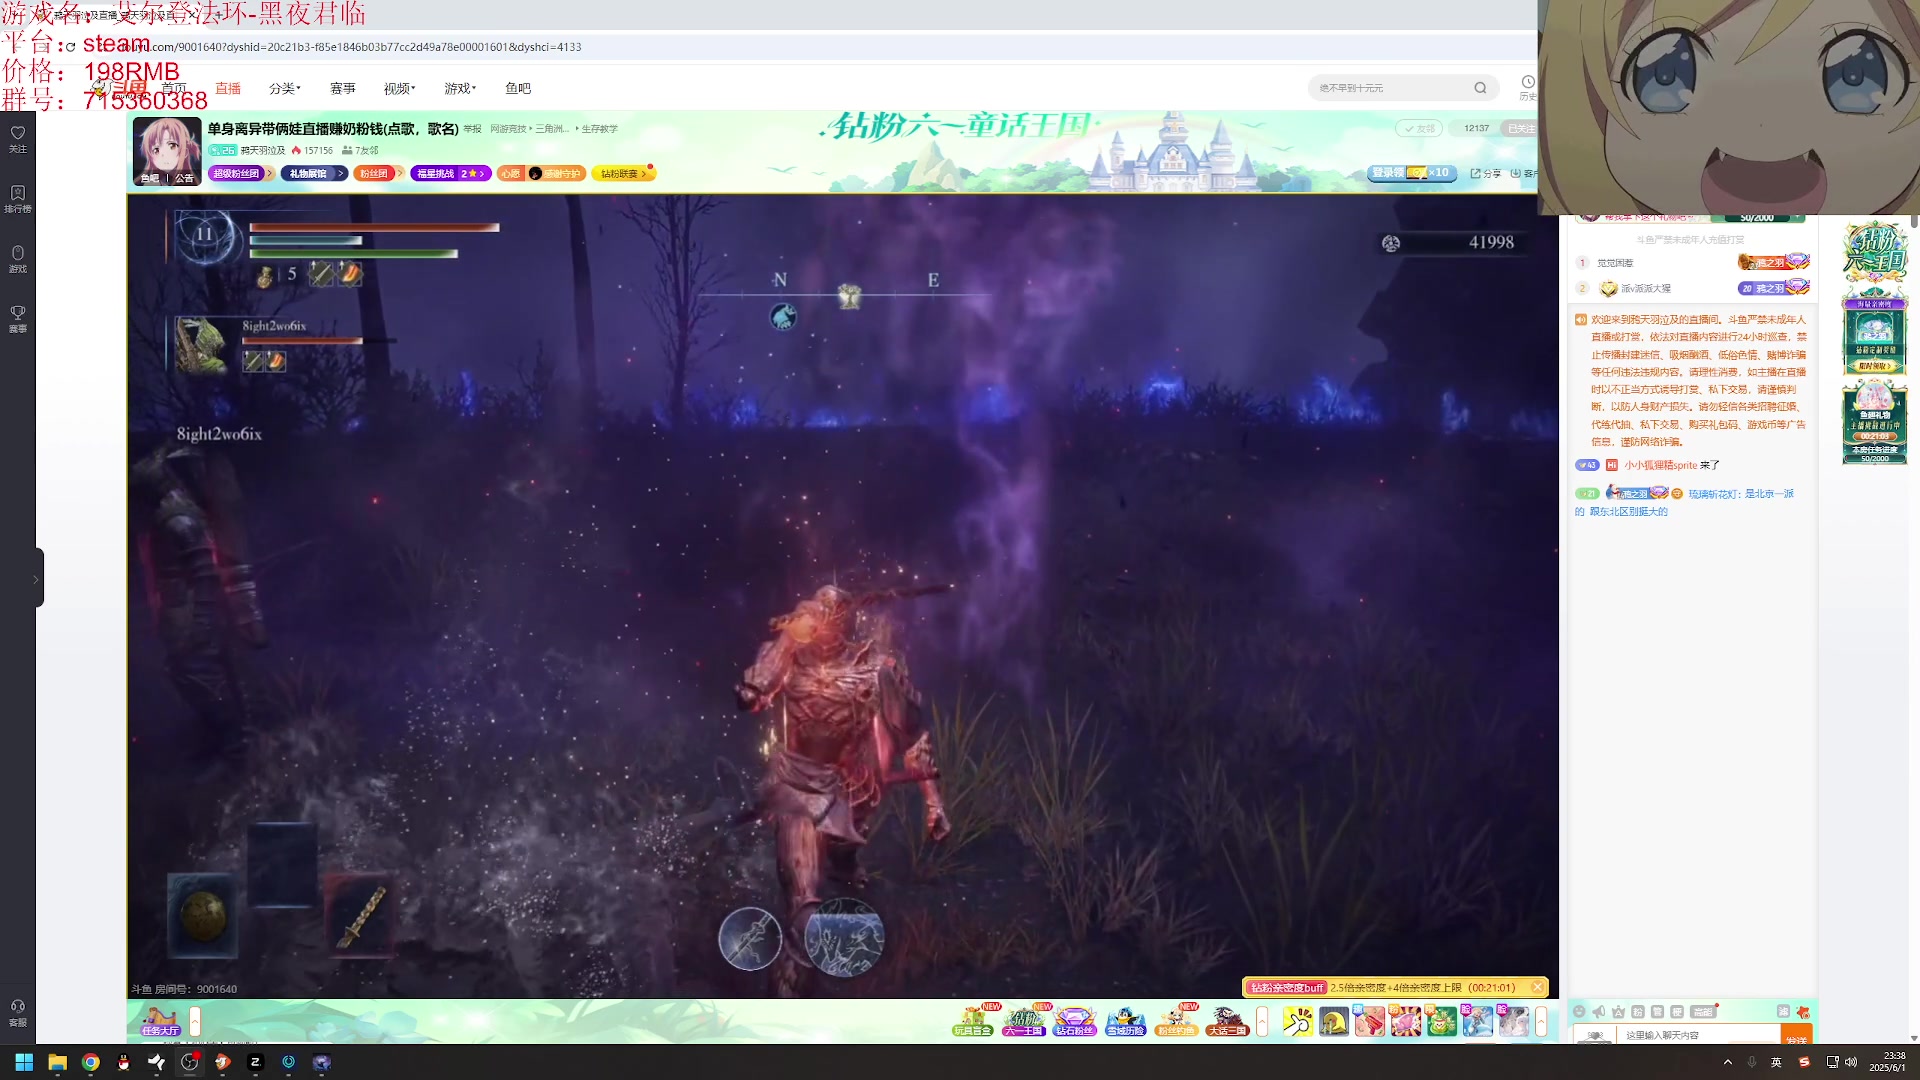Expand the 粉丝团 badge
The width and height of the screenshot is (1920, 1080).
pos(377,173)
